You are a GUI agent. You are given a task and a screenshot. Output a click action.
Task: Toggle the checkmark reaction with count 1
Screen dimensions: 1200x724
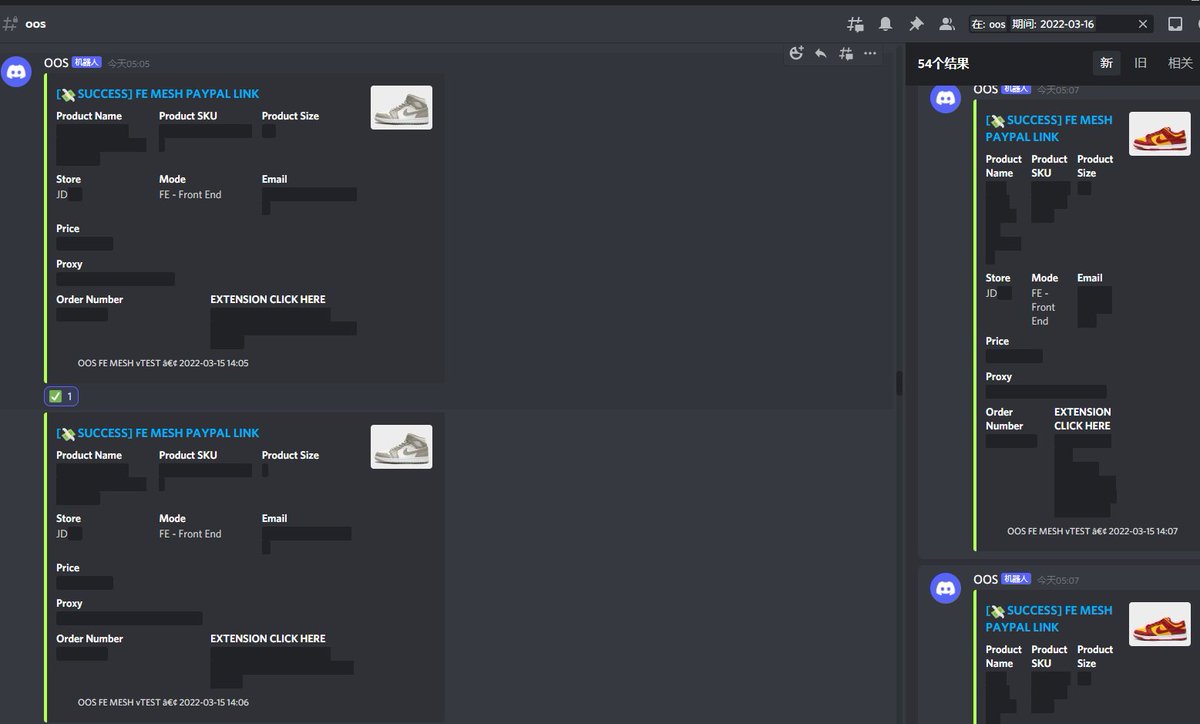[x=61, y=397]
